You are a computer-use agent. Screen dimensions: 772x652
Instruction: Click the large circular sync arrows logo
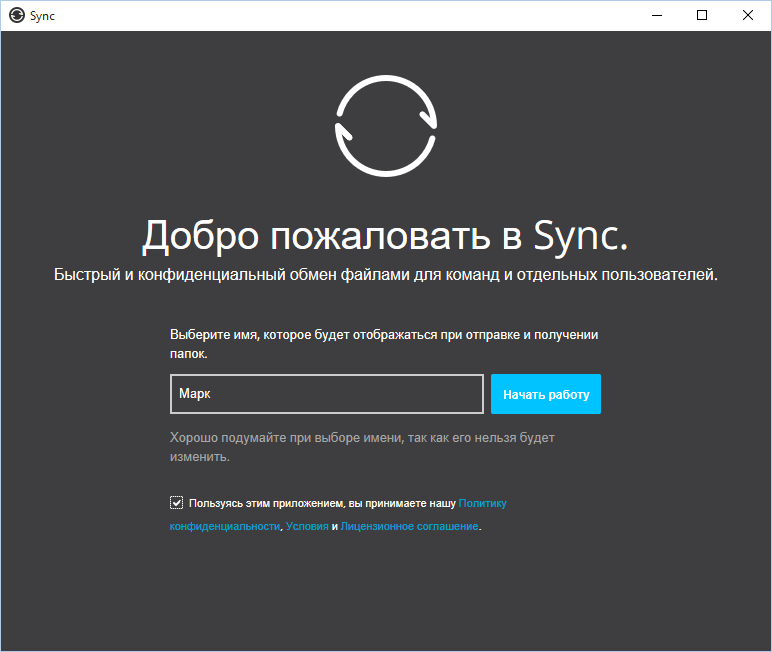click(x=386, y=125)
